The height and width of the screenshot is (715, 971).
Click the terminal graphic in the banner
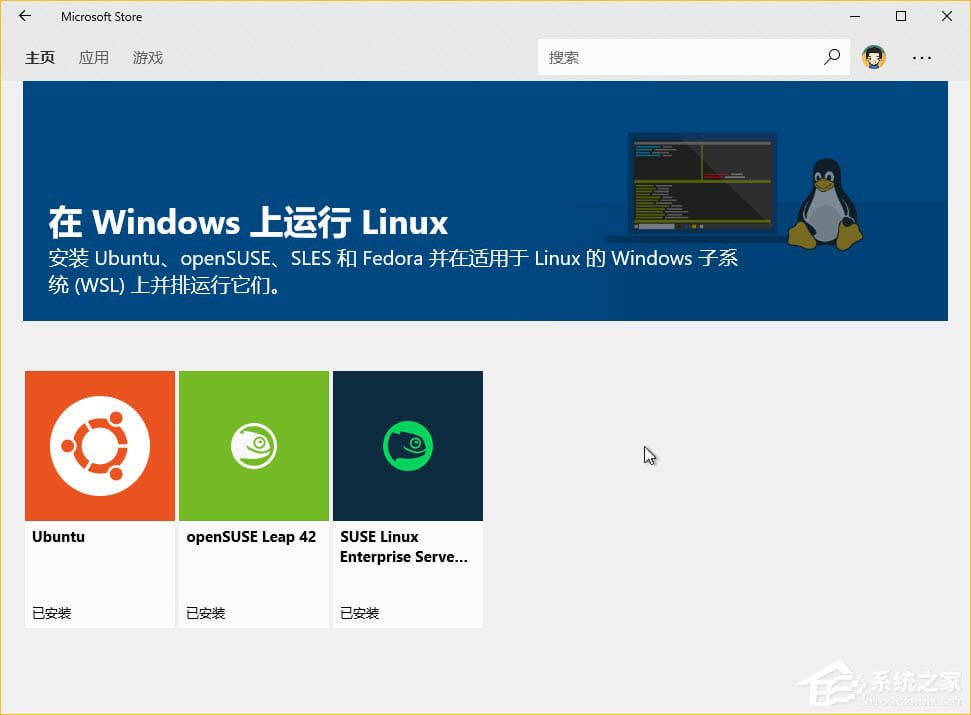[700, 180]
